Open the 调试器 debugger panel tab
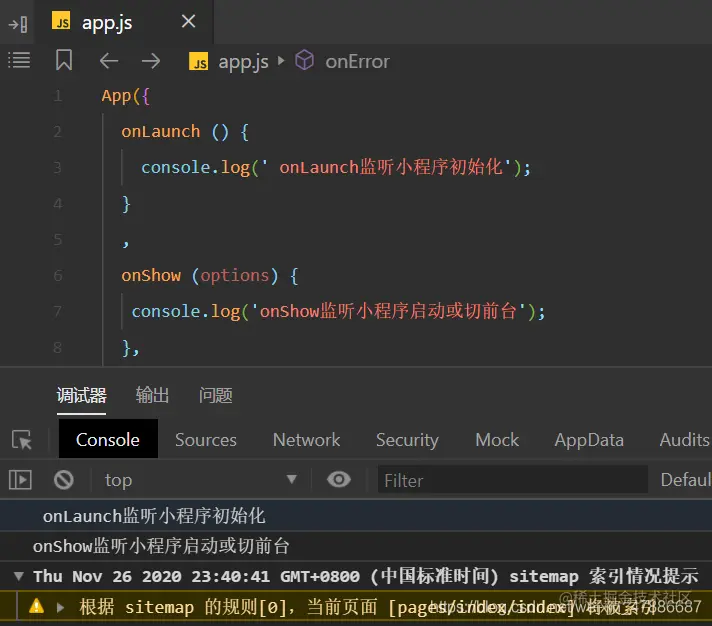The image size is (712, 626). coord(81,395)
